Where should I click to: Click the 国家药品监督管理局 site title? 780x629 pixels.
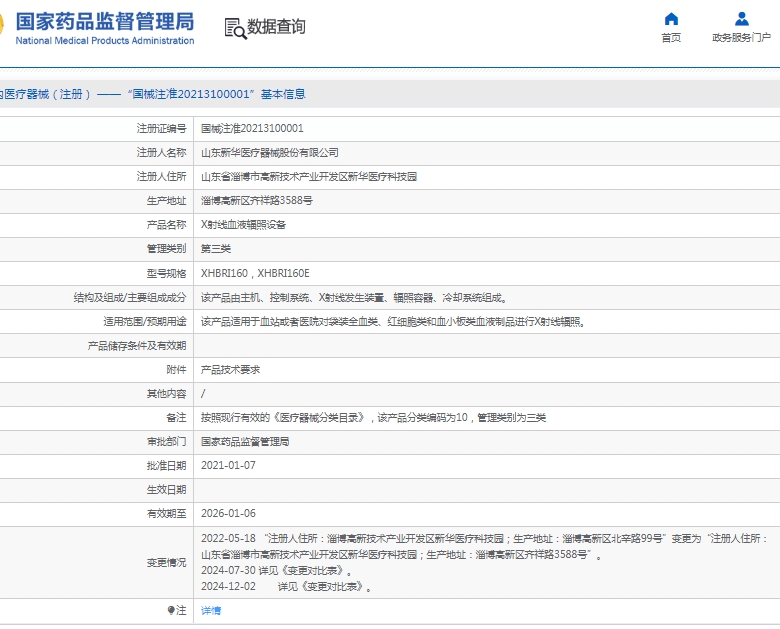click(x=104, y=21)
